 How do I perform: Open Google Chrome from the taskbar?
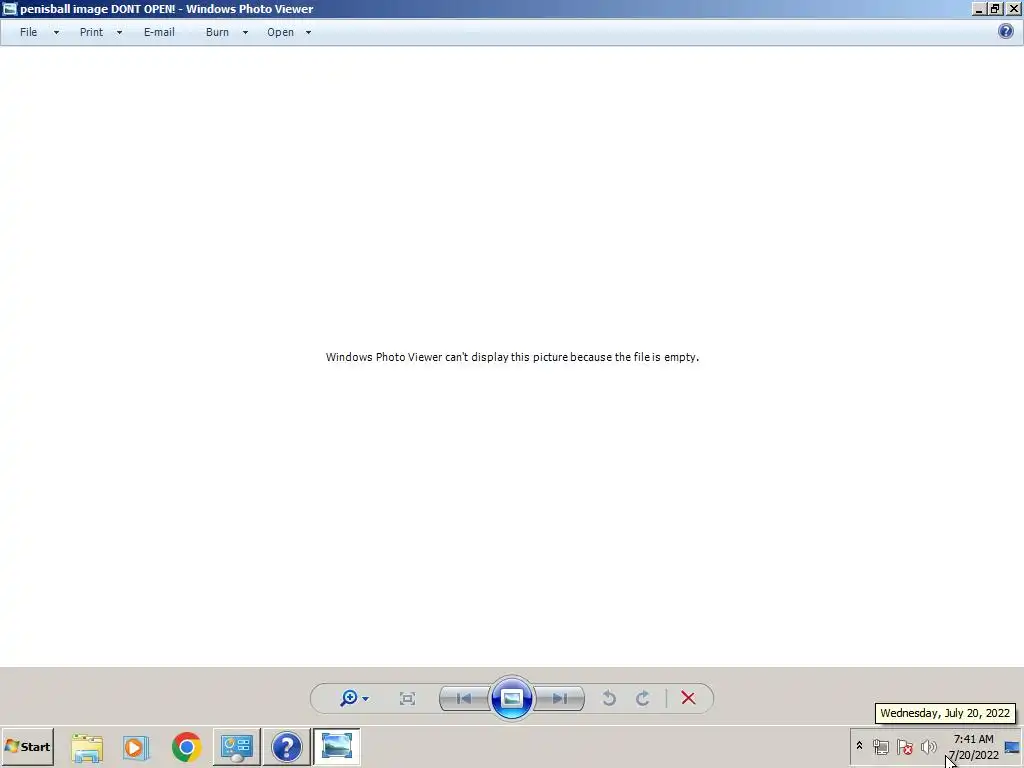(x=187, y=747)
